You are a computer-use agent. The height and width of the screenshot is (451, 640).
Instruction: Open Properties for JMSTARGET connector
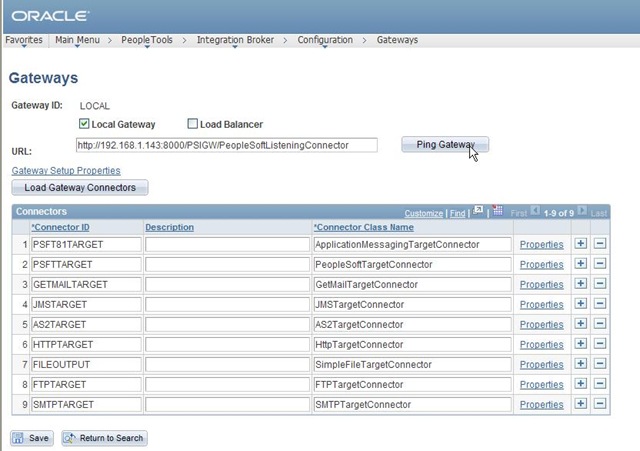click(x=541, y=304)
